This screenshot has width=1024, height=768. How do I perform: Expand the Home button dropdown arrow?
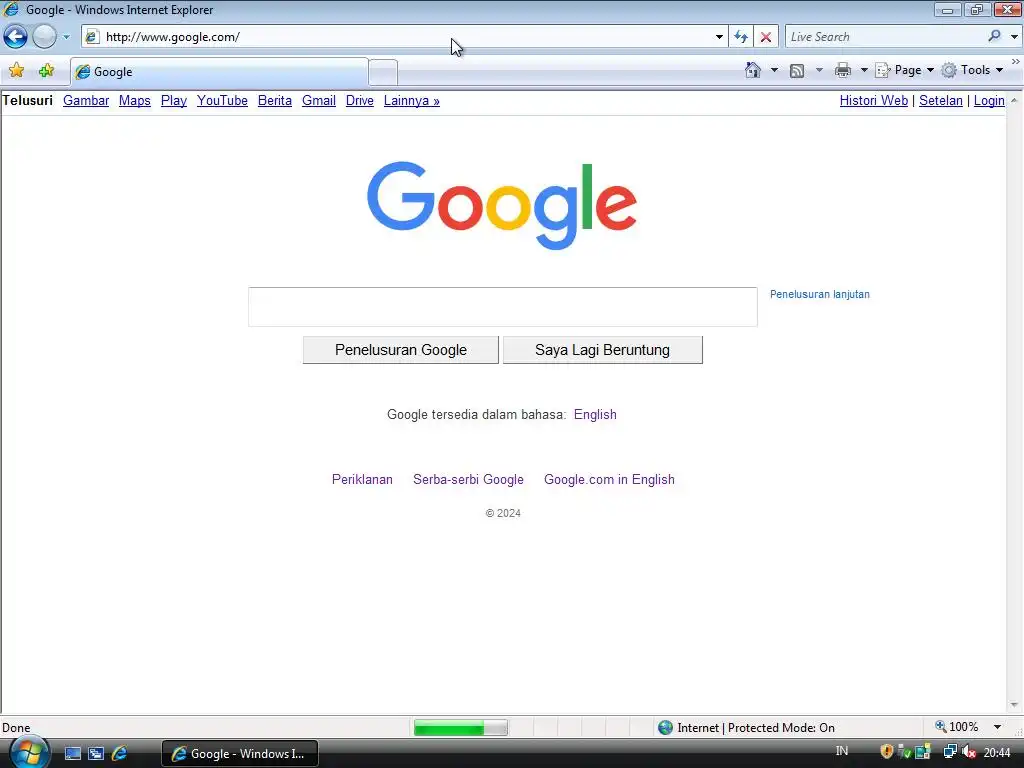(775, 70)
